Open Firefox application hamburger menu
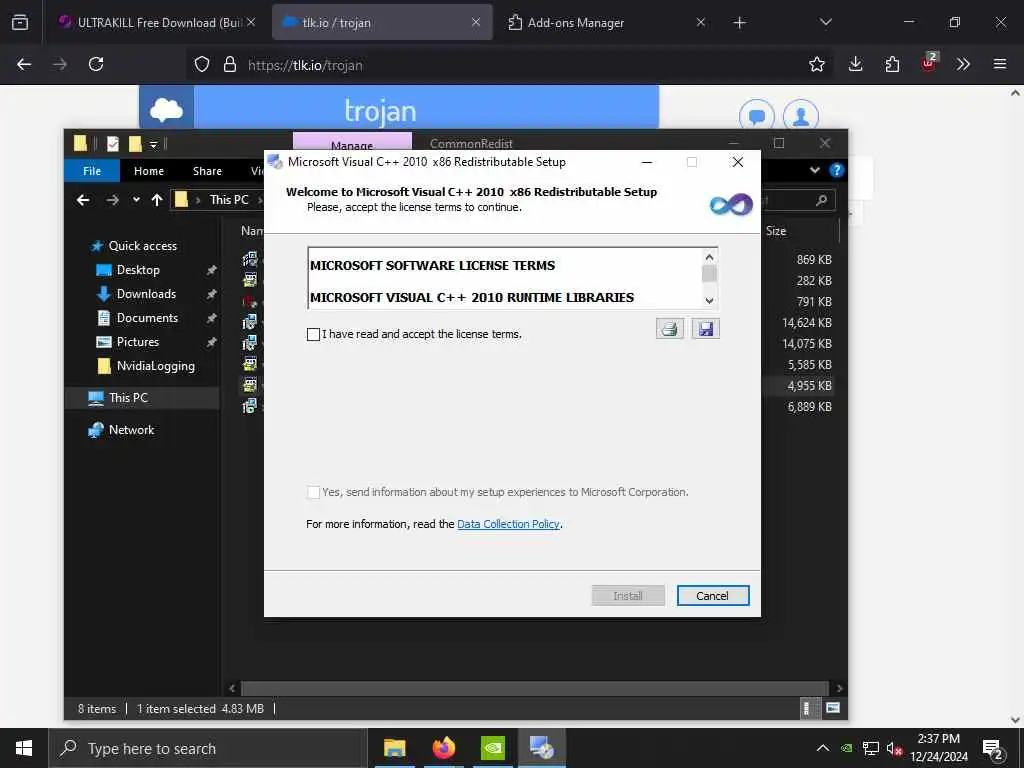 tap(1000, 64)
